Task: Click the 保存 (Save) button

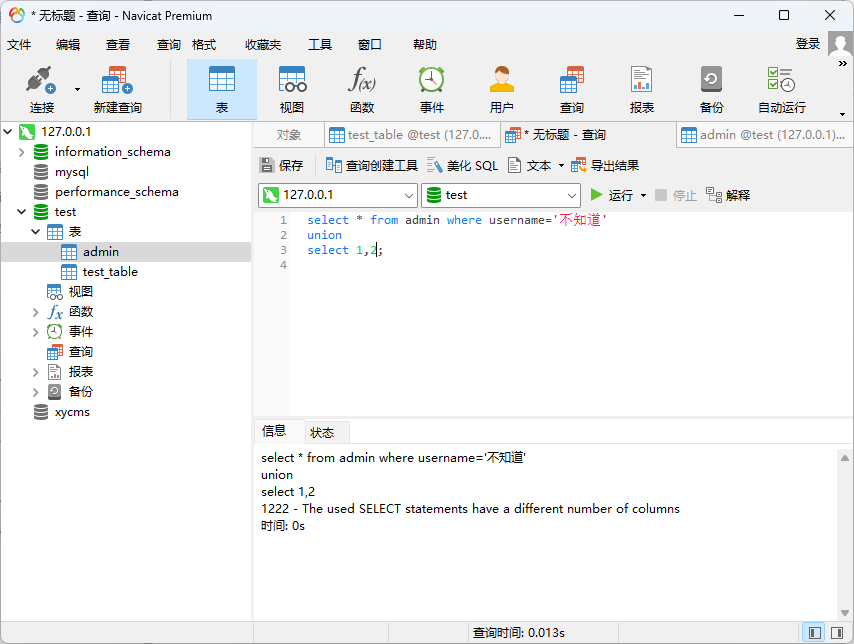Action: [x=282, y=166]
